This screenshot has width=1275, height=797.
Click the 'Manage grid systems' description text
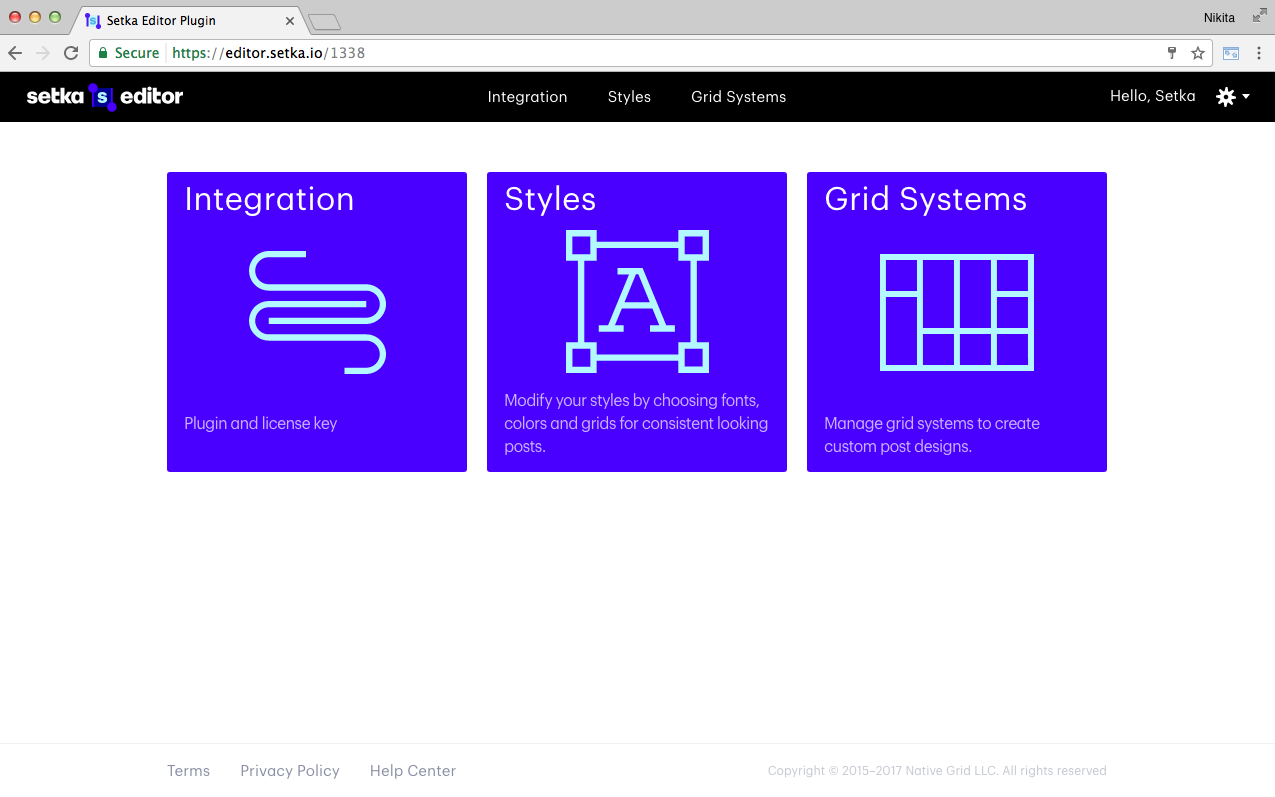[932, 435]
